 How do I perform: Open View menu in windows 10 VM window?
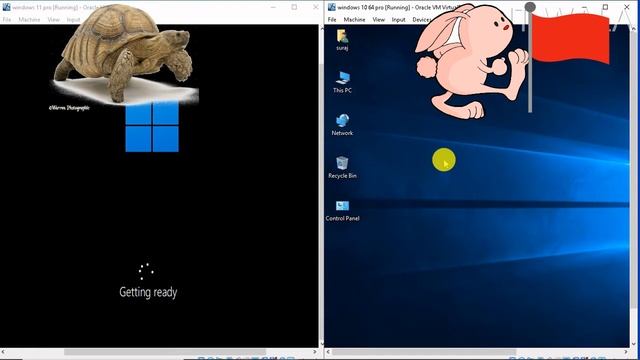click(x=378, y=20)
